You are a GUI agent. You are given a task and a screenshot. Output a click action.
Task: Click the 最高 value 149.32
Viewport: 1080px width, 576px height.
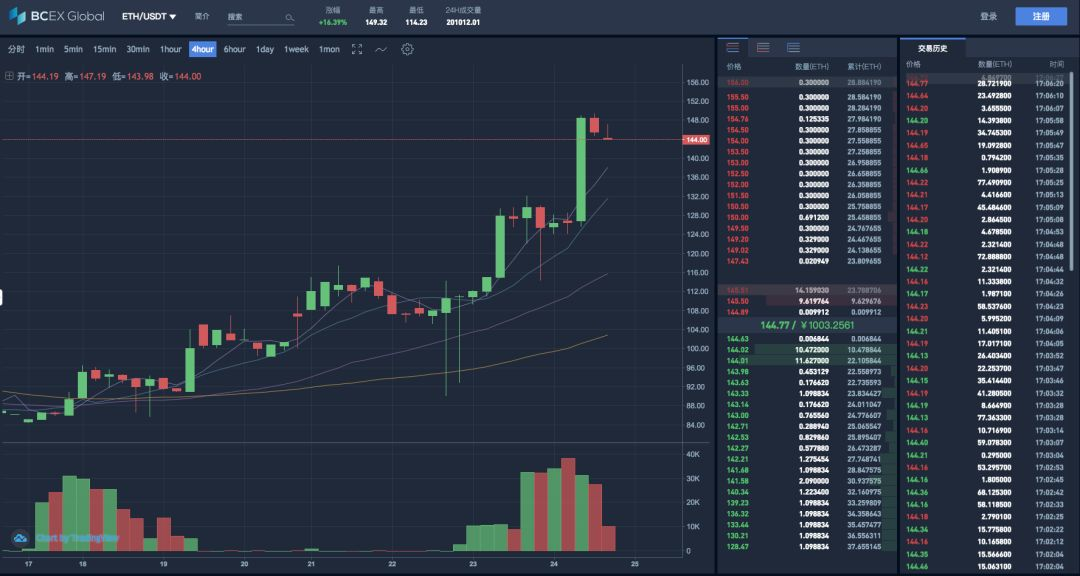point(376,23)
